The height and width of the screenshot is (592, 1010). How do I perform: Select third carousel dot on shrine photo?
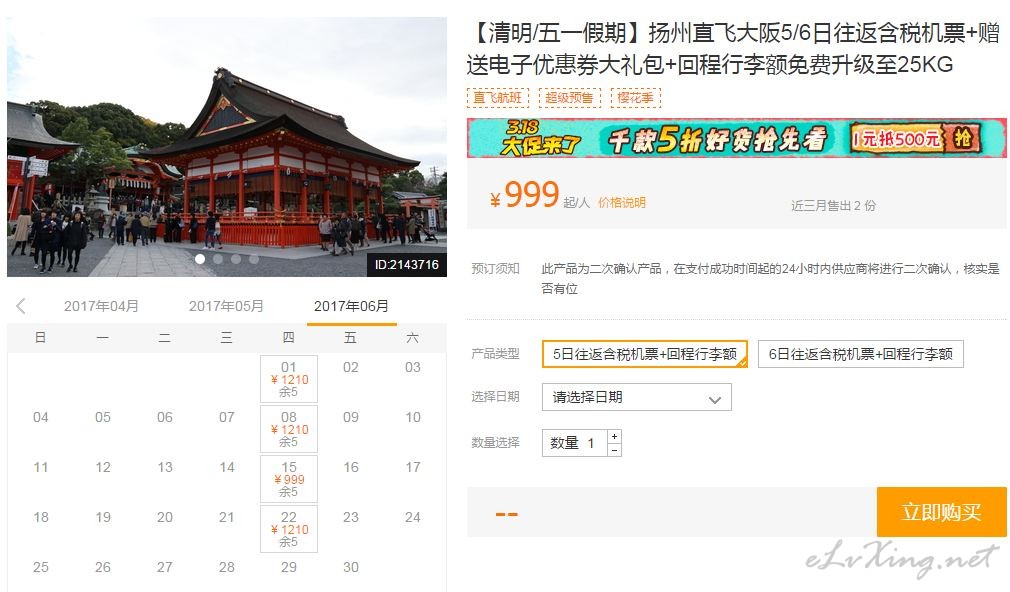[x=236, y=259]
